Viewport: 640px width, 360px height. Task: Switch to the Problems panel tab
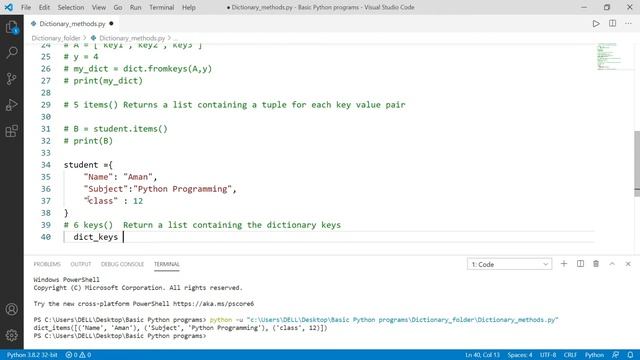(x=47, y=264)
